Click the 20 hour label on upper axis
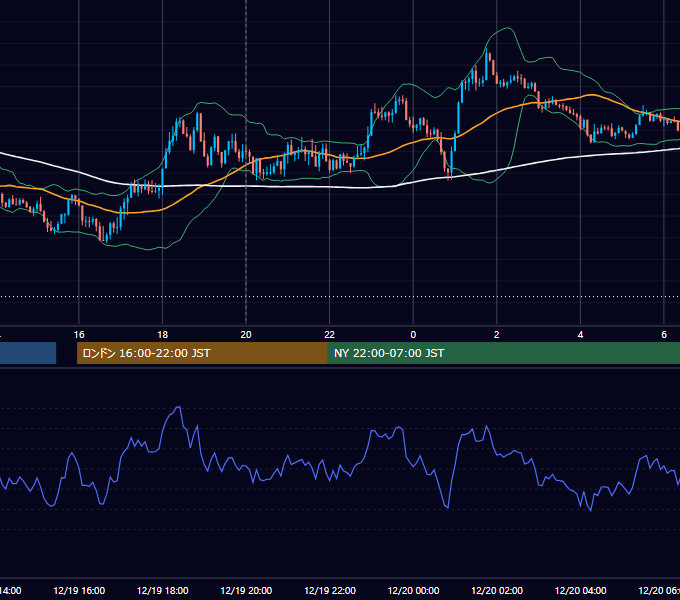The width and height of the screenshot is (680, 600). coord(246,335)
